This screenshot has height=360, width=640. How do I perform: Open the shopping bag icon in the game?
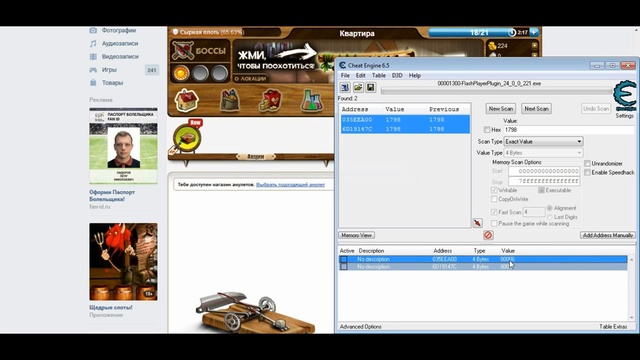(230, 100)
